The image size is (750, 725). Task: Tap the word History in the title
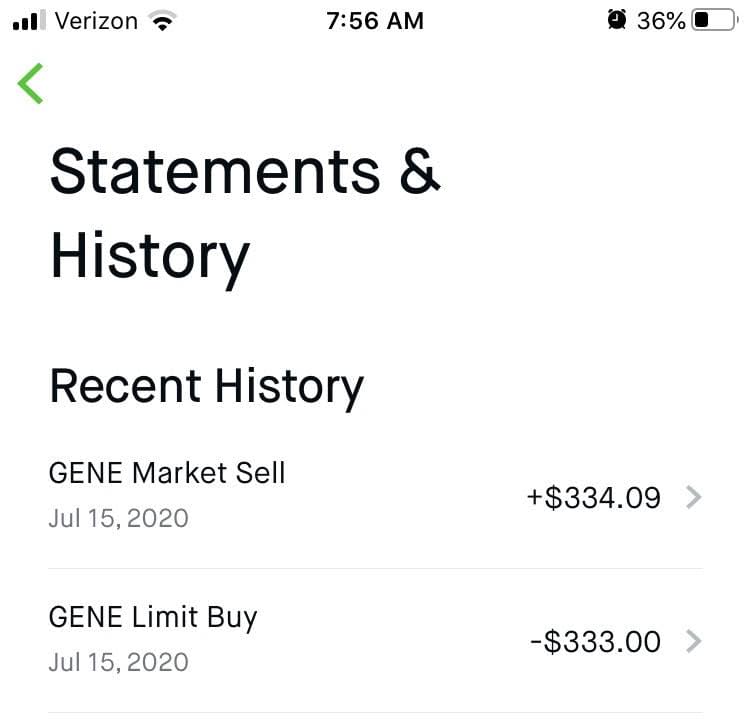tap(149, 256)
